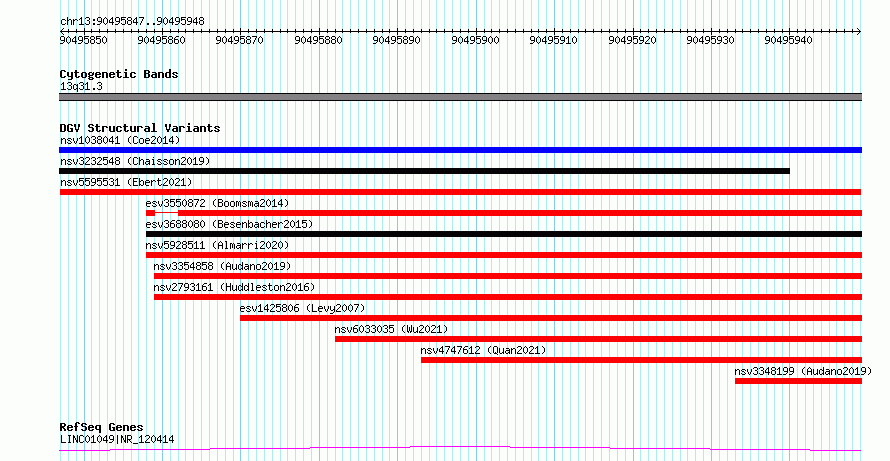This screenshot has height=461, width=890.
Task: Select the red nsv2793161 Huddleston2016 bar
Action: pyautogui.click(x=508, y=297)
